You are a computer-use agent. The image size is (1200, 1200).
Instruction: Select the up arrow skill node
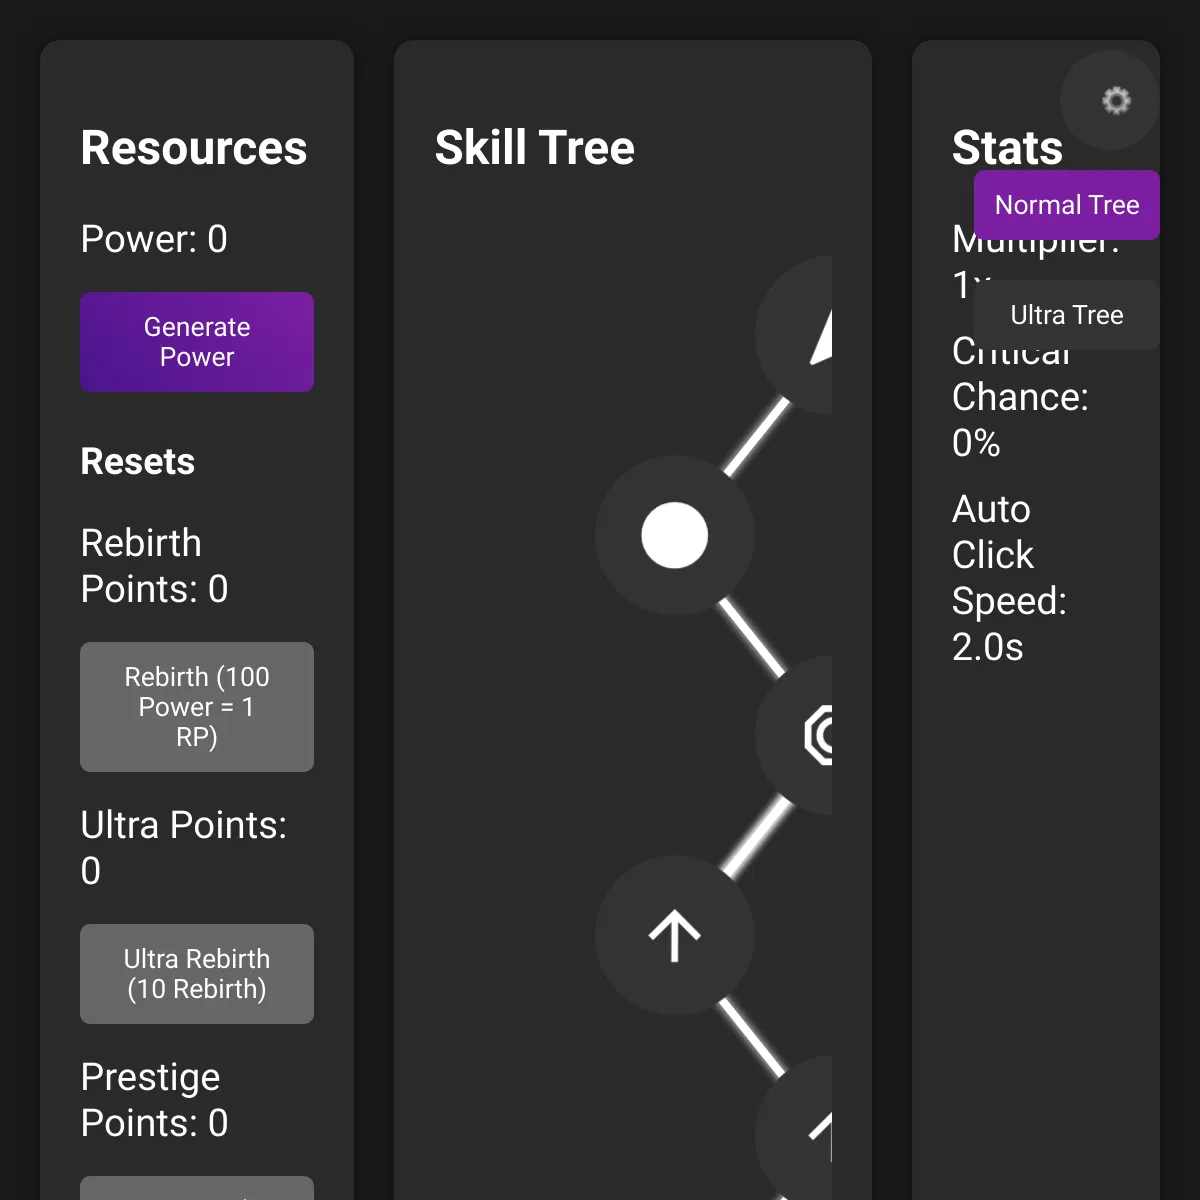click(x=674, y=935)
